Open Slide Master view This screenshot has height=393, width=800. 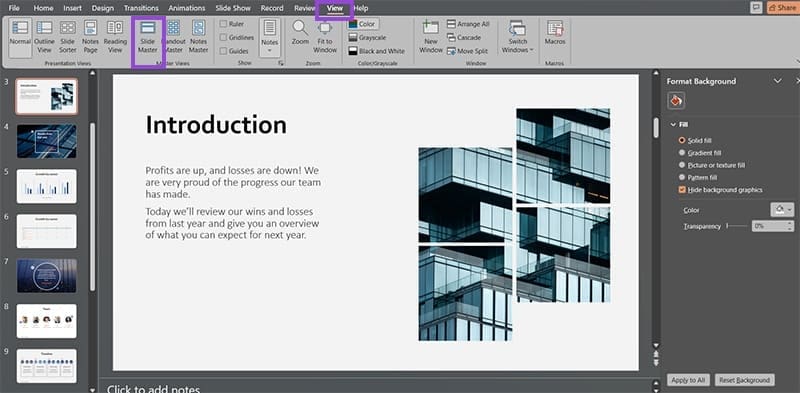click(148, 37)
